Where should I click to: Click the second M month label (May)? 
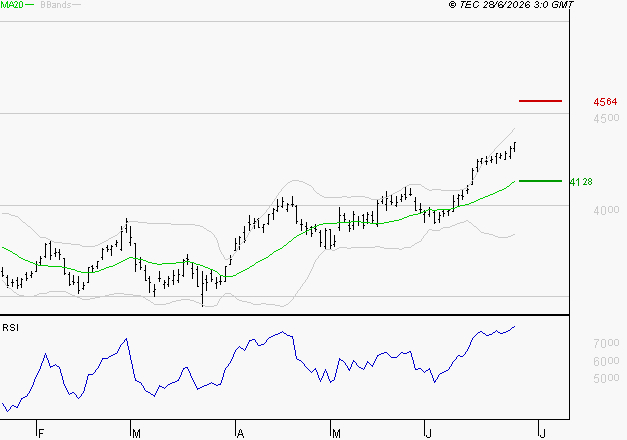pyautogui.click(x=336, y=434)
